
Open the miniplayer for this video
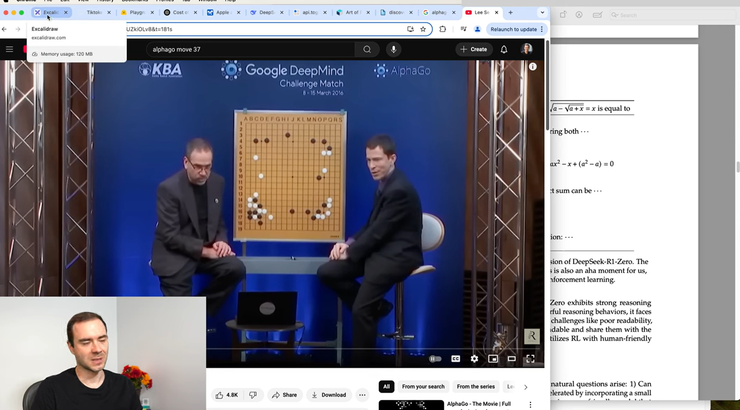pos(493,358)
